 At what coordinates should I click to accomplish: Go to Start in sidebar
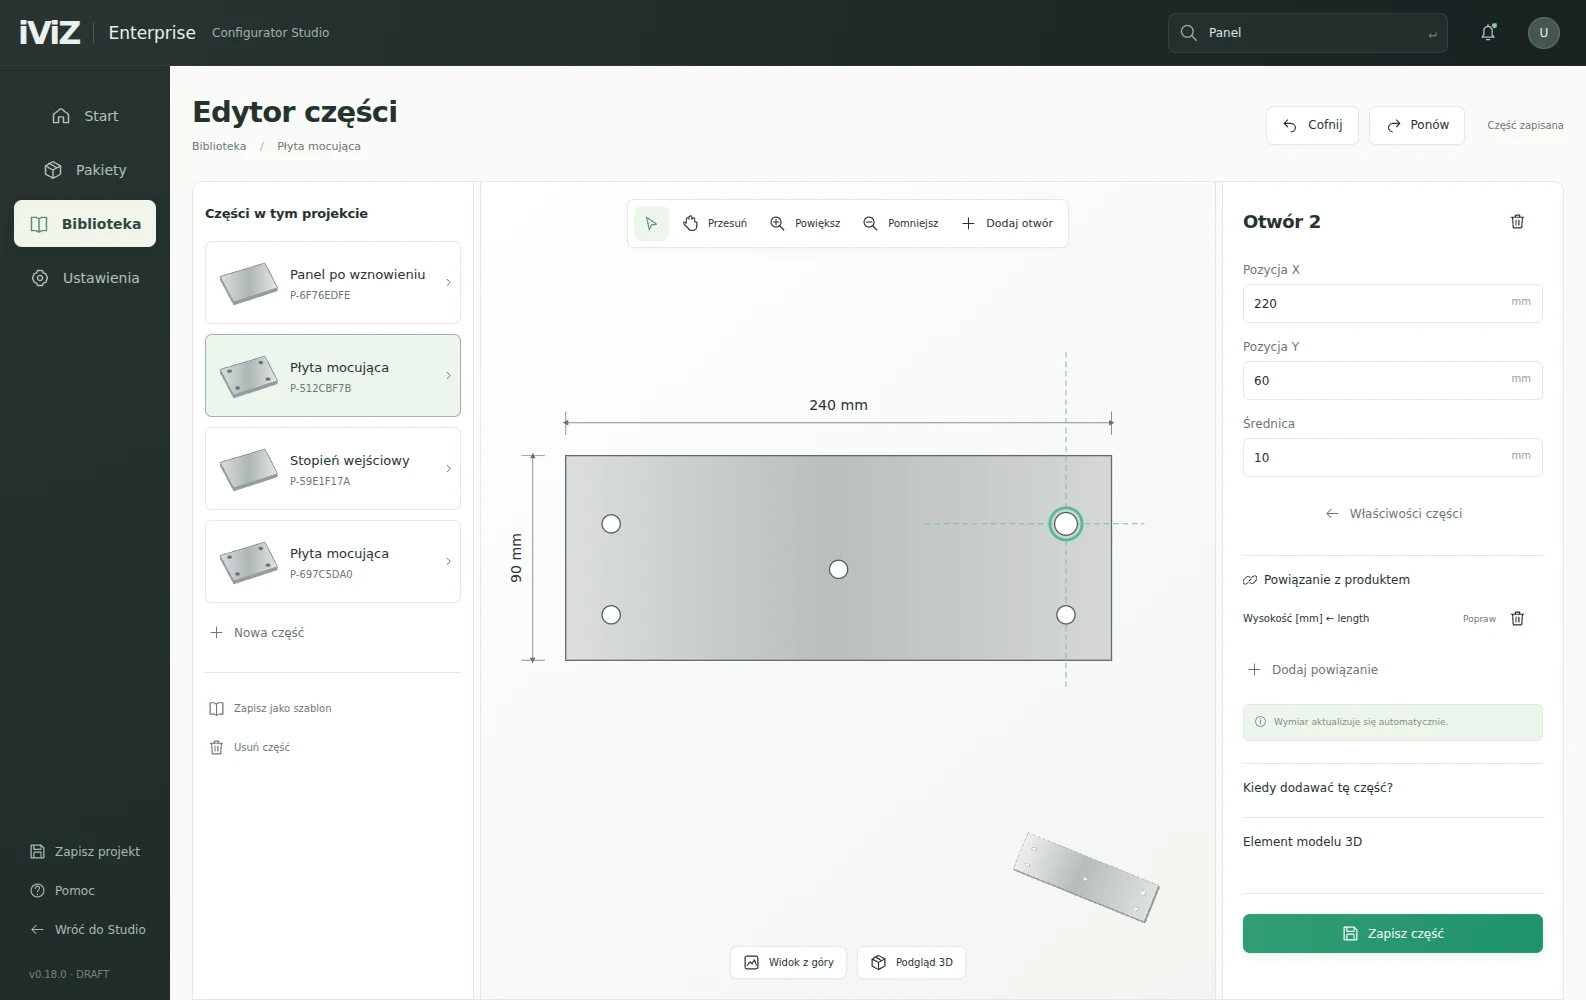85,116
